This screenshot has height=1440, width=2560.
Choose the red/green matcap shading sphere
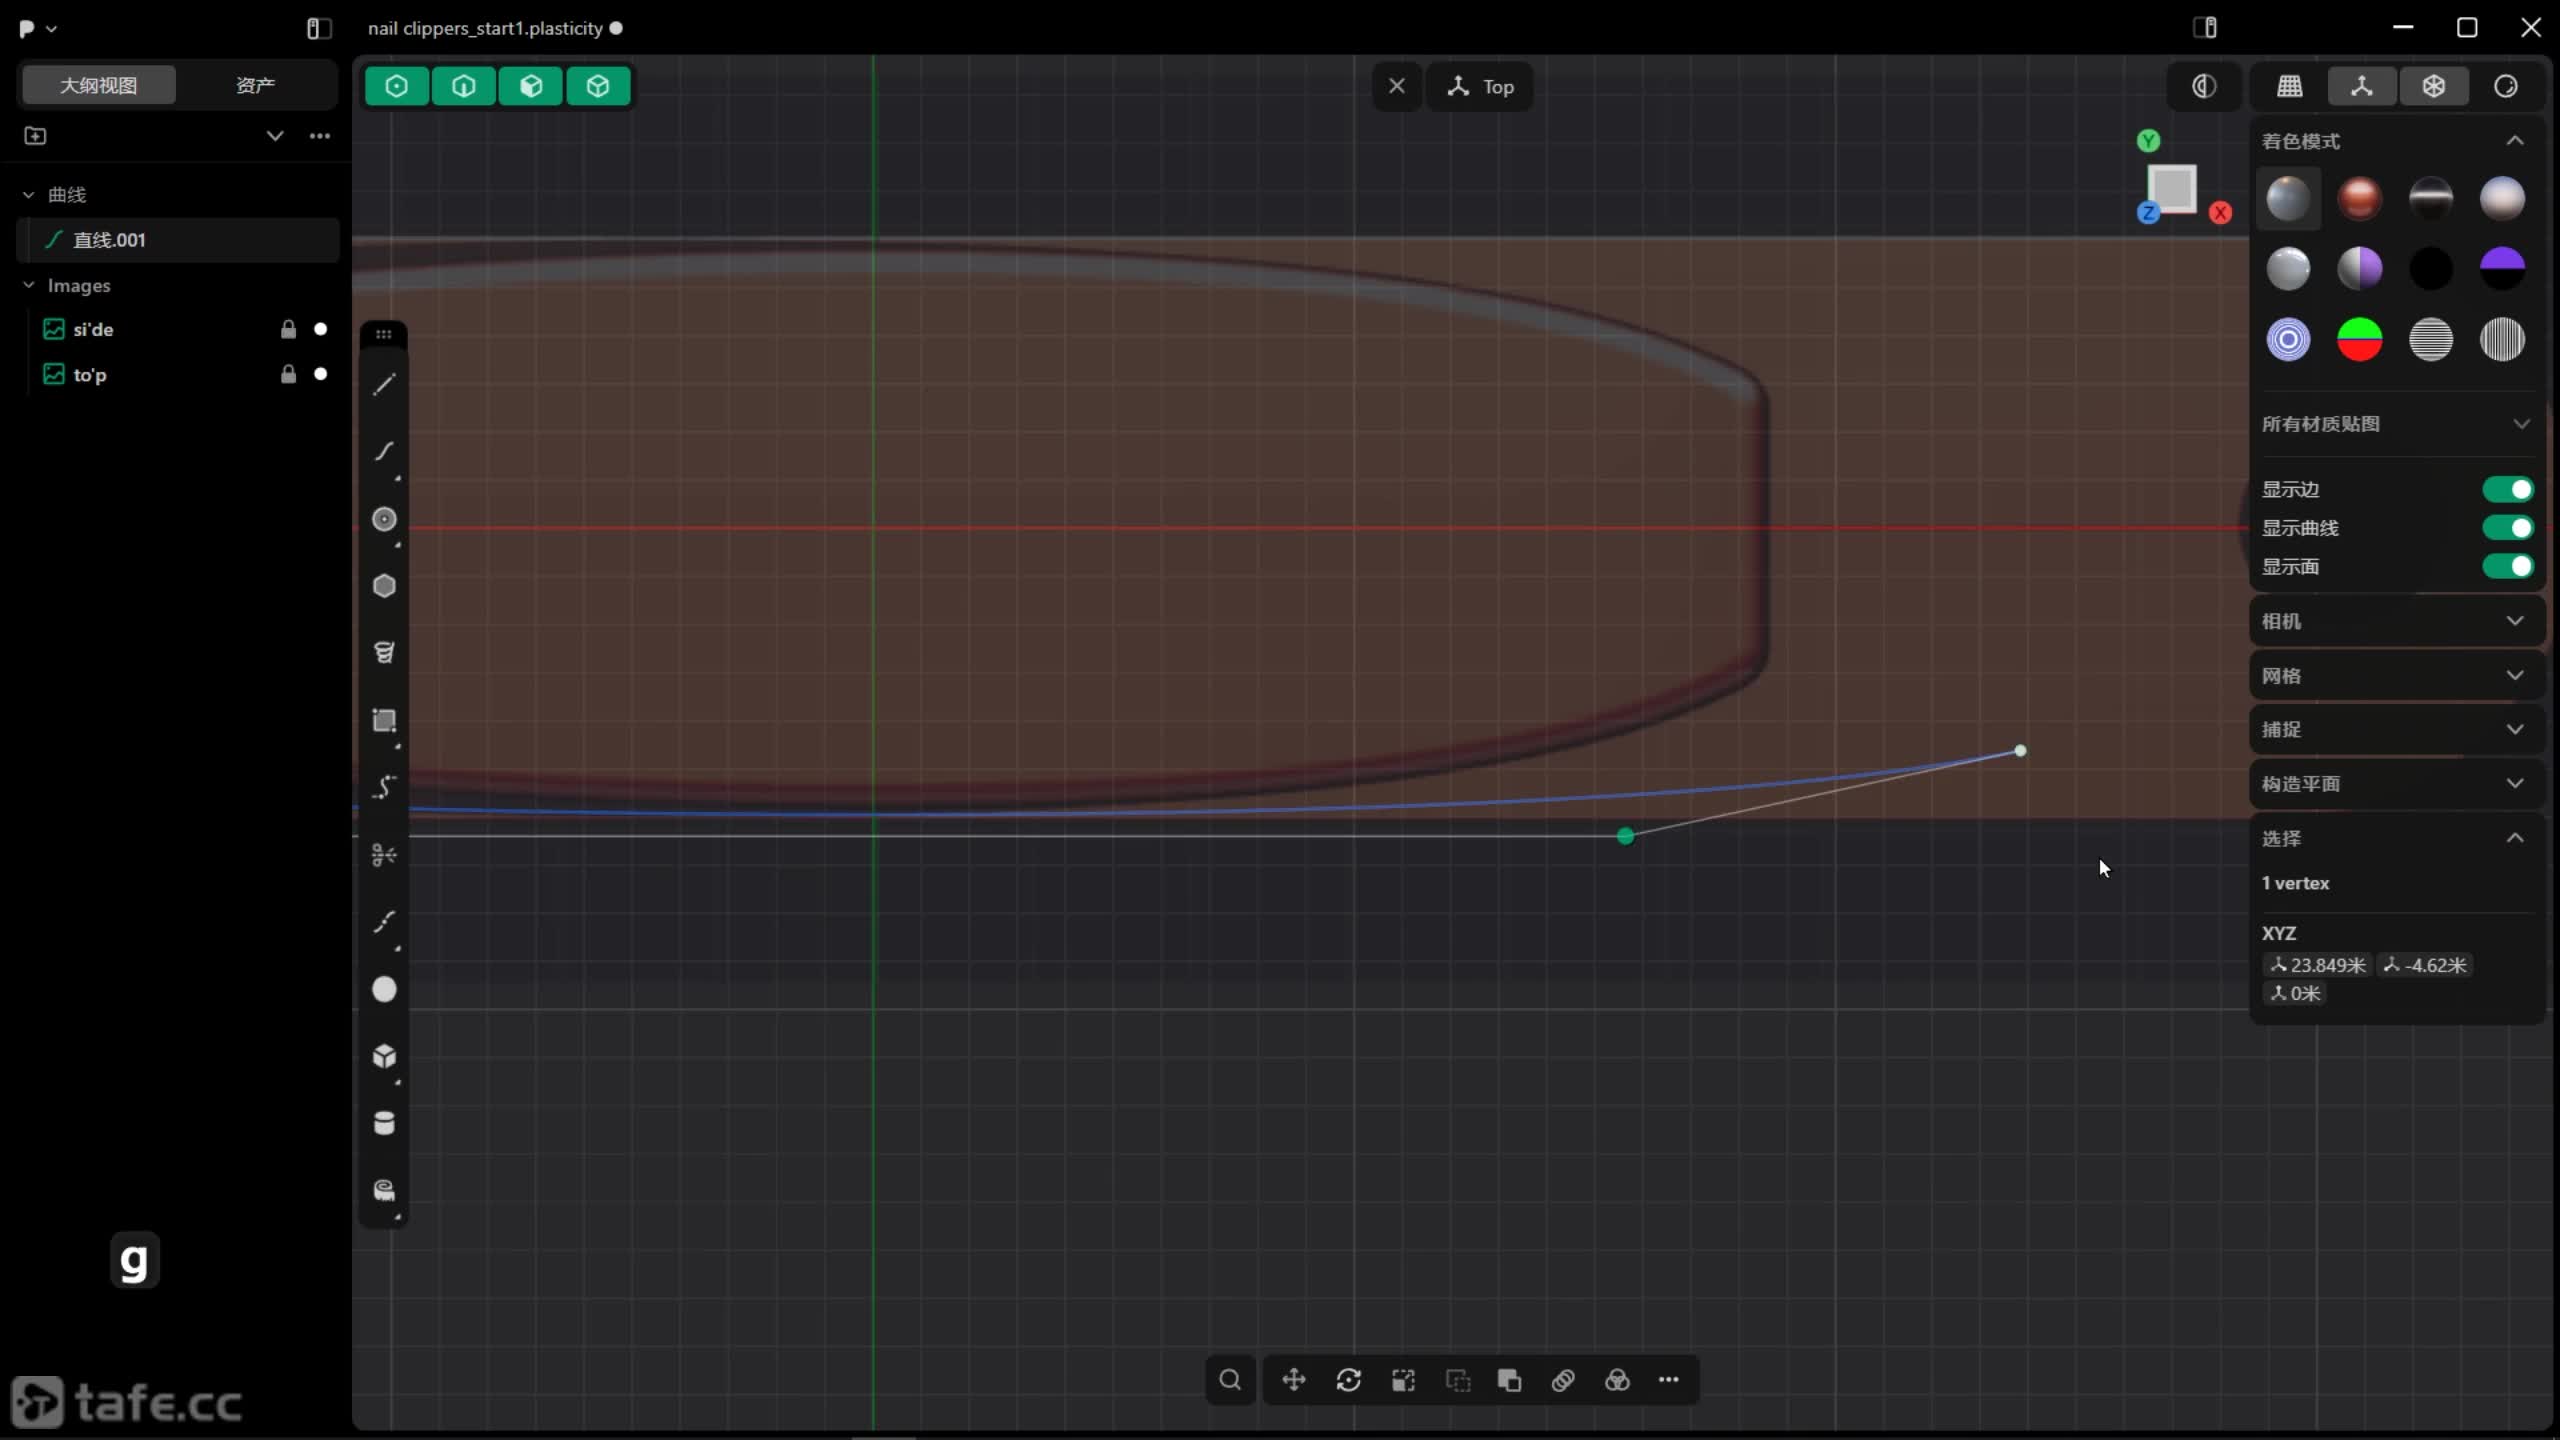click(2359, 339)
